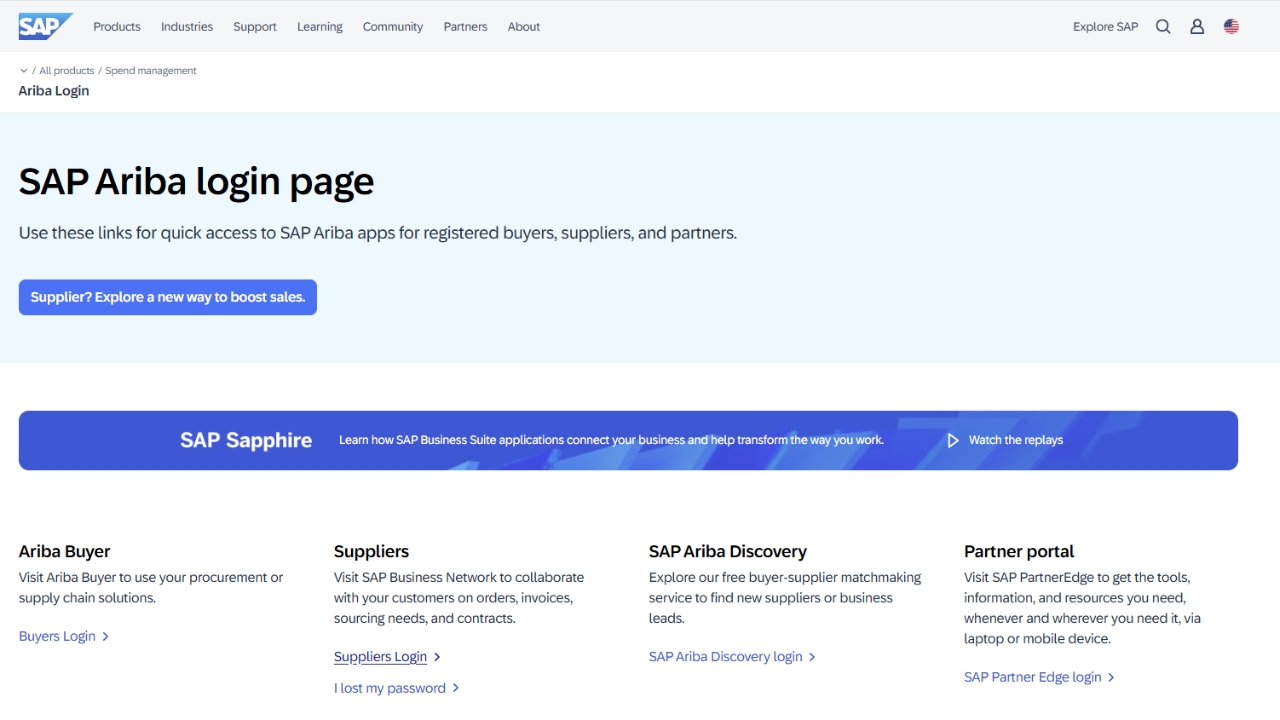Open the I lost my password link

pyautogui.click(x=390, y=688)
